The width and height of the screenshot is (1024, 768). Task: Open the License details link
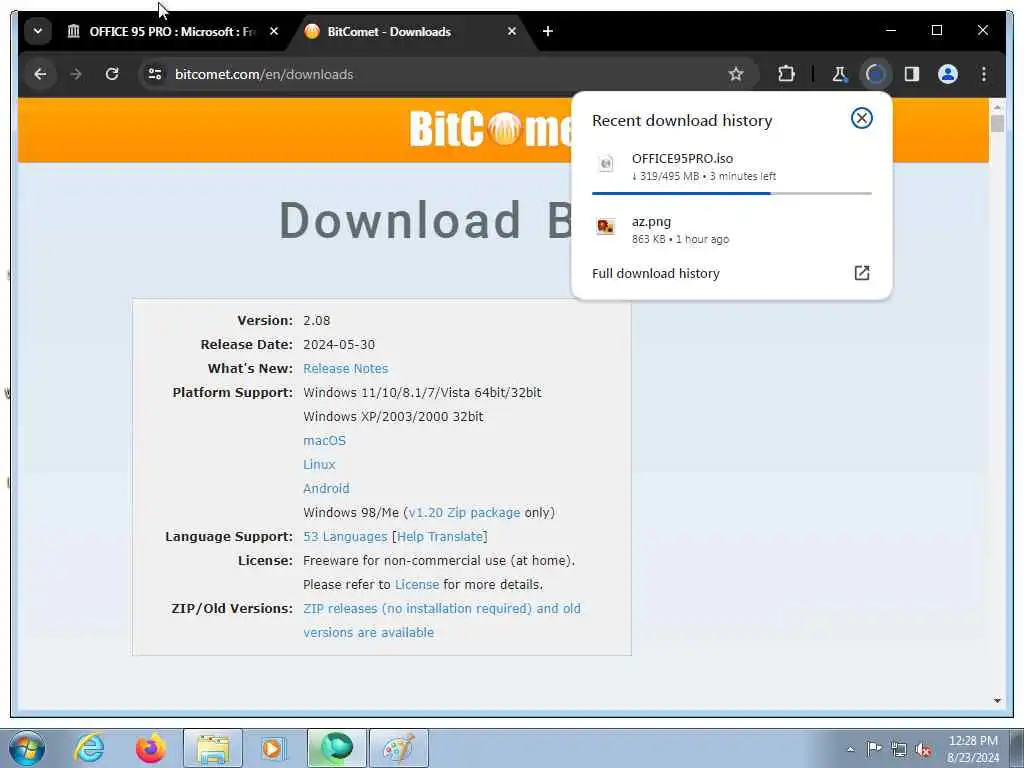(417, 584)
